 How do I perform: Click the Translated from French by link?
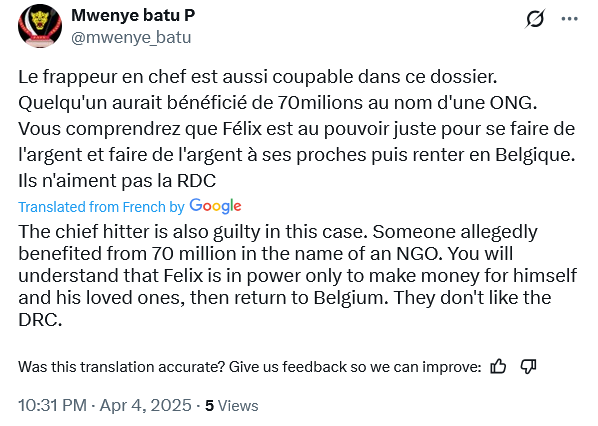101,207
